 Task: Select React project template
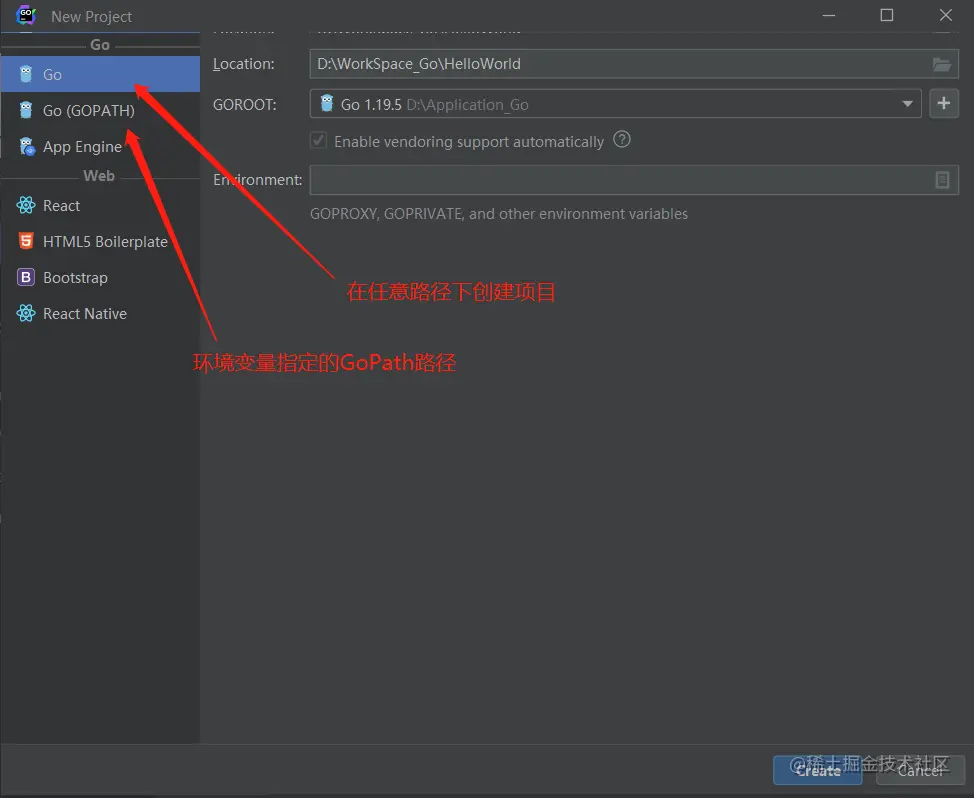100,206
